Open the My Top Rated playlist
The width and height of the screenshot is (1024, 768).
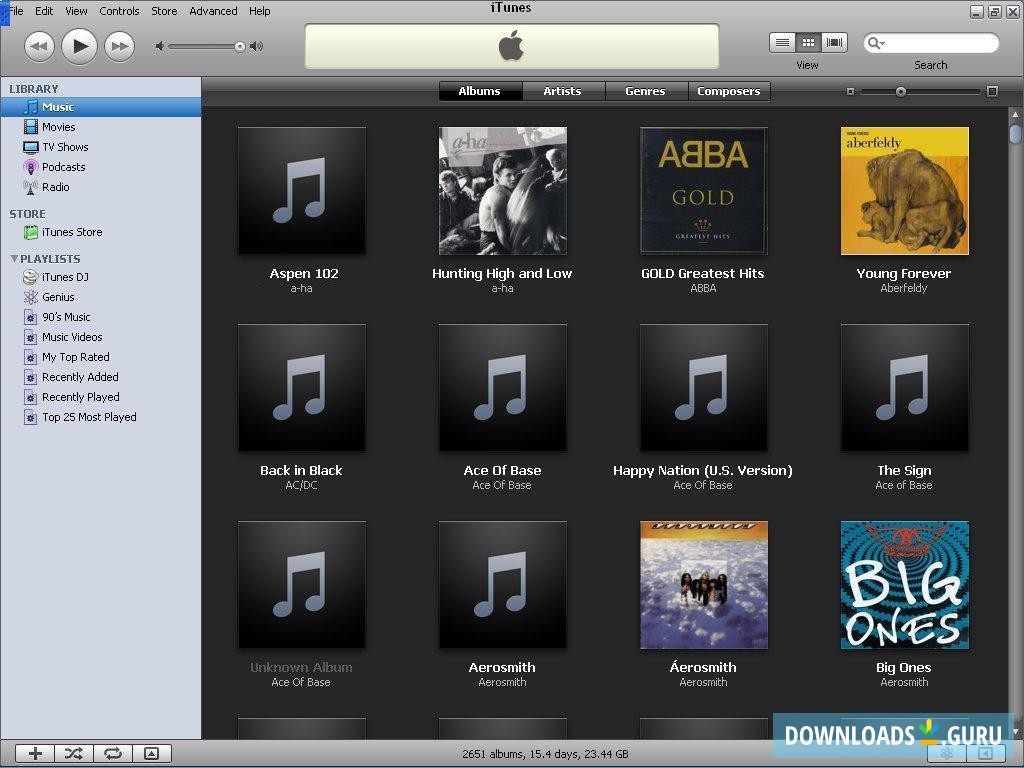click(101, 357)
